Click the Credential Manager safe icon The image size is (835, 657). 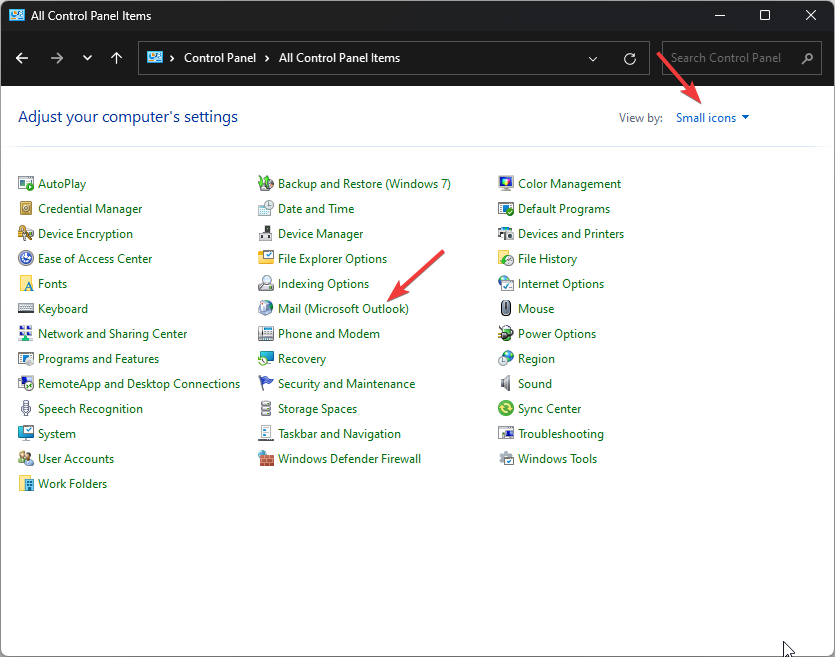(26, 209)
